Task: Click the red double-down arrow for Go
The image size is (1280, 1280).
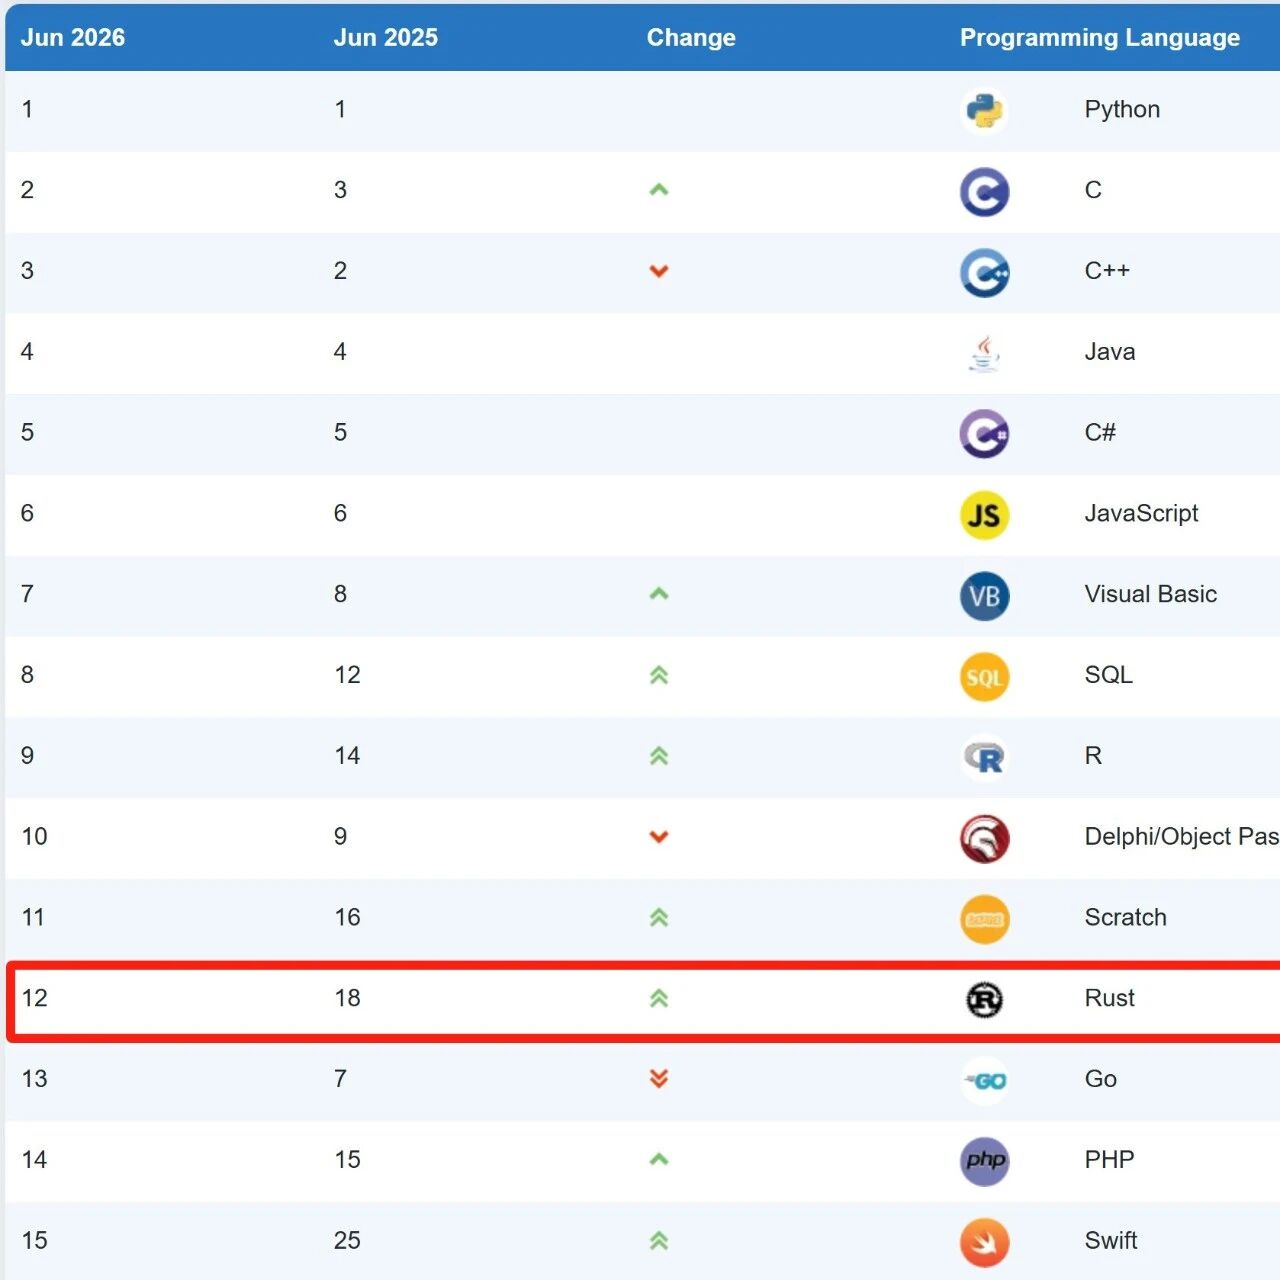Action: coord(658,1079)
